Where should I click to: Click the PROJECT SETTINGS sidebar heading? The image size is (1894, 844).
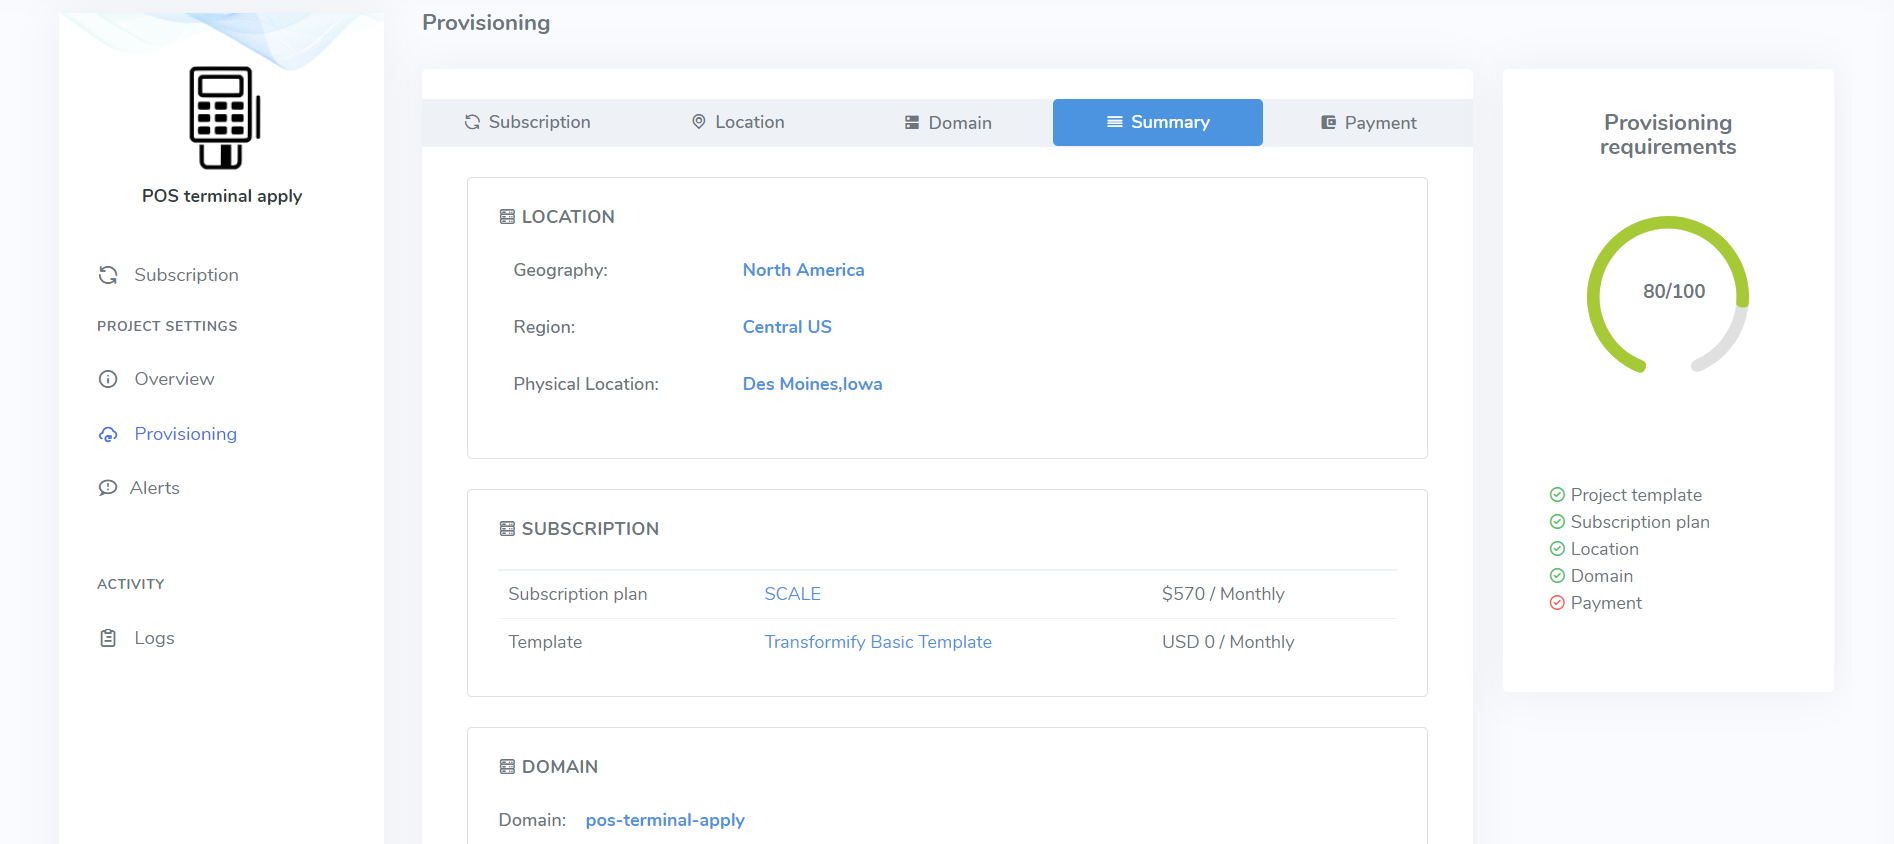(167, 326)
